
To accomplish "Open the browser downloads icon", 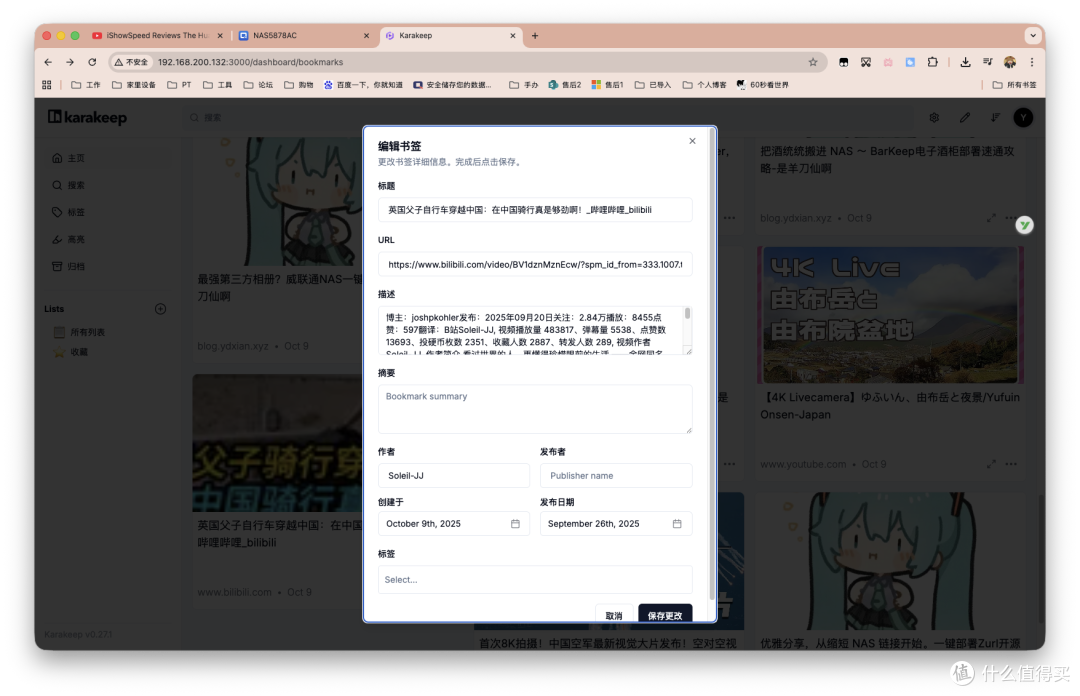I will [965, 62].
